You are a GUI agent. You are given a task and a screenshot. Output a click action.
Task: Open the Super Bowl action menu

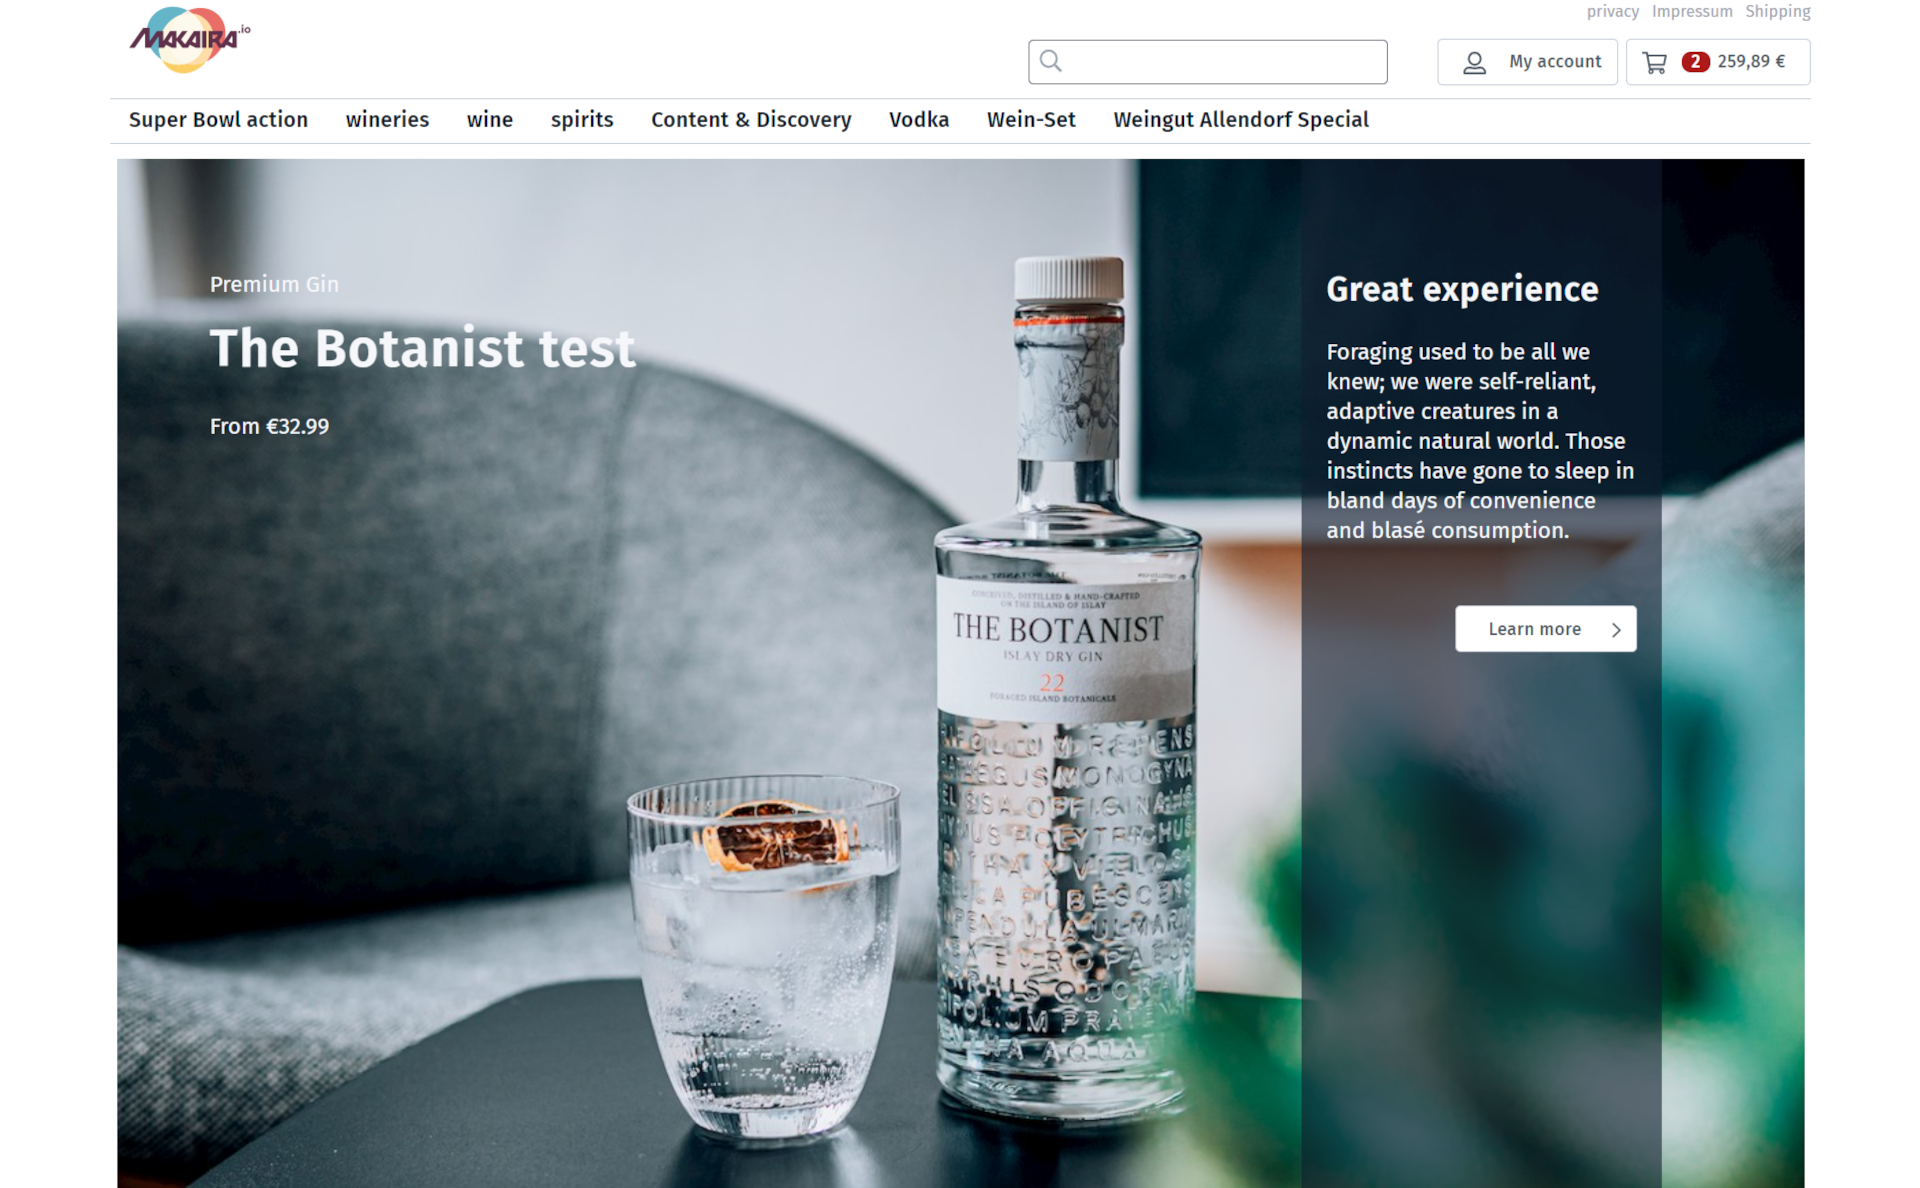(218, 120)
